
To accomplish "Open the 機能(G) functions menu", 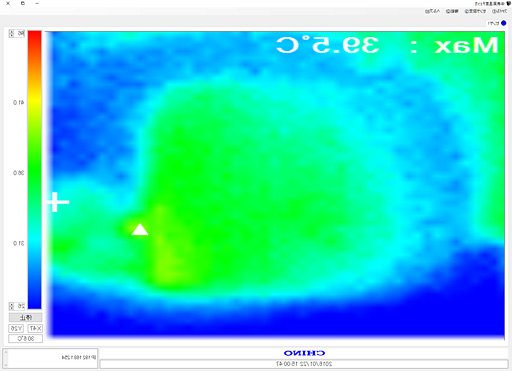I will [452, 11].
